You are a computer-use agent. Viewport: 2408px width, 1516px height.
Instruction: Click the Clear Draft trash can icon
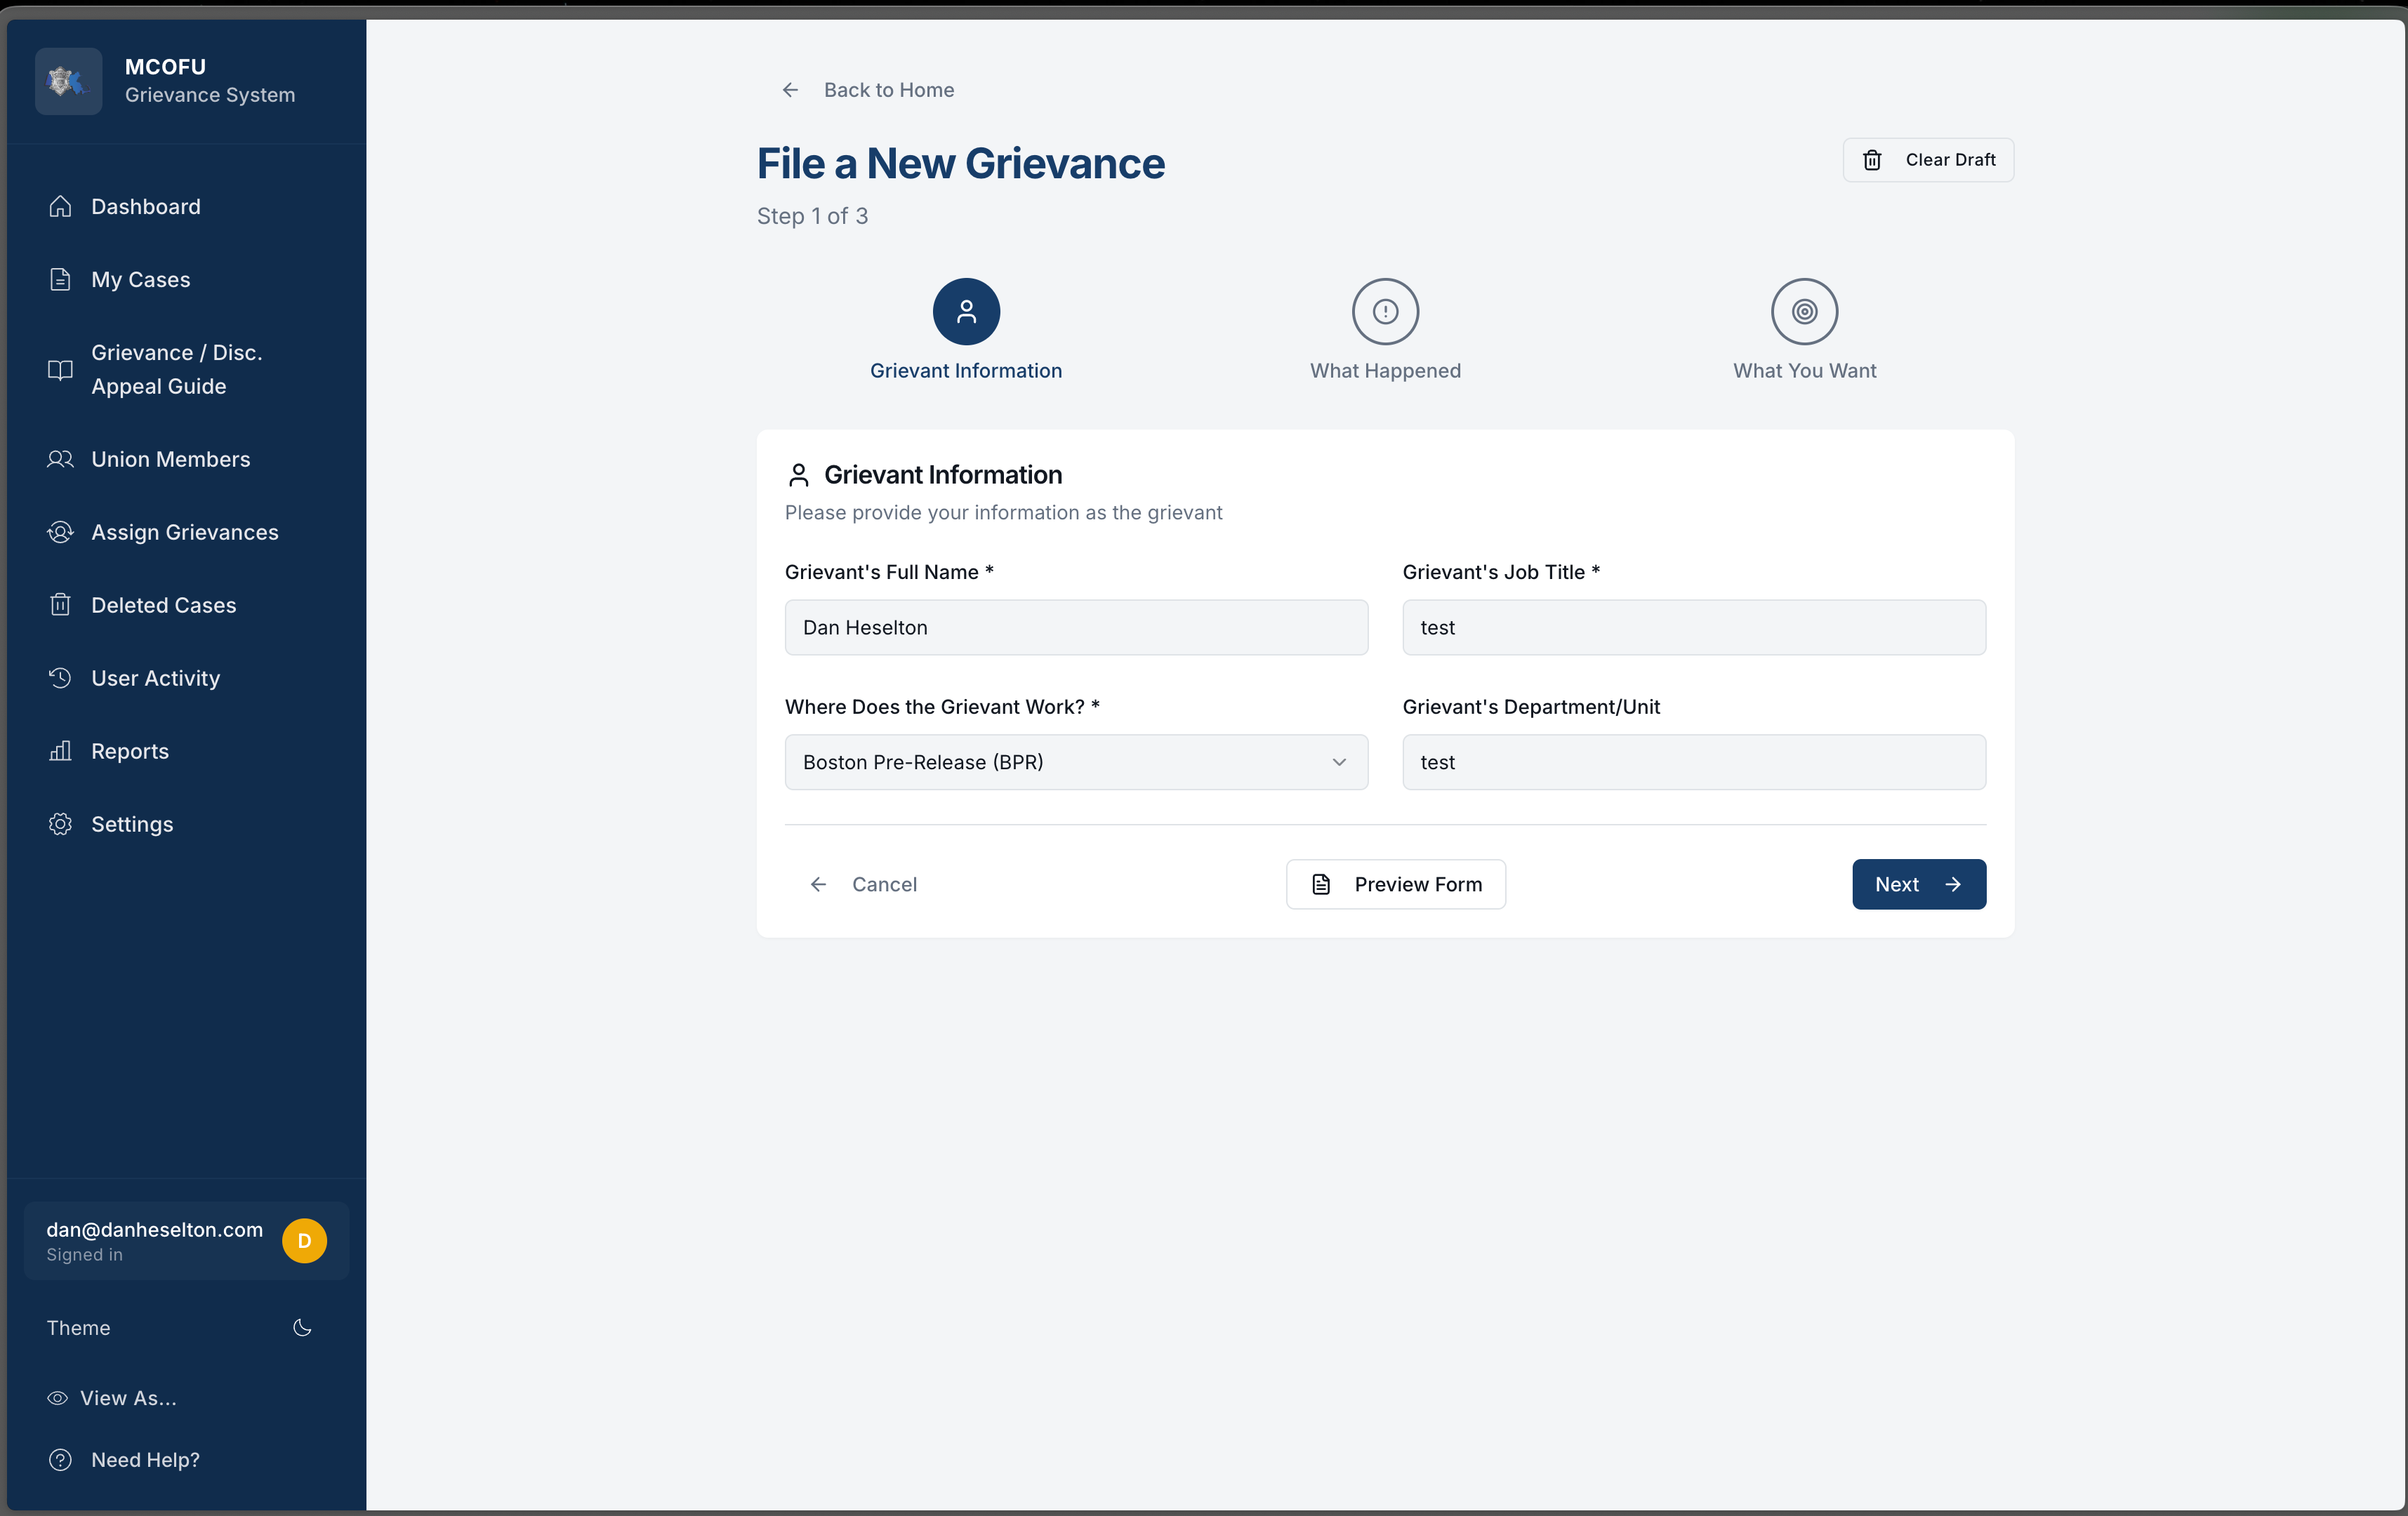click(x=1872, y=160)
